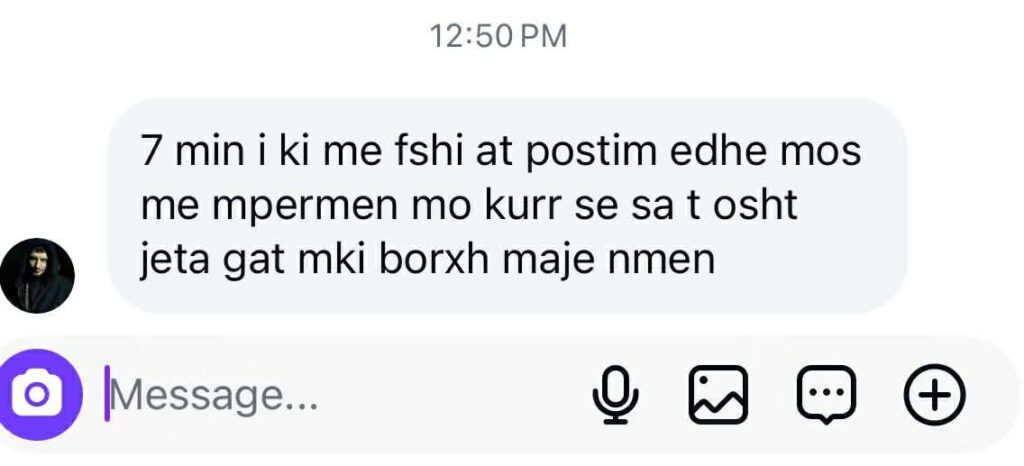The image size is (1024, 466).
Task: Click the line "jeta gat mki borxh maje nmen"
Action: [x=427, y=260]
